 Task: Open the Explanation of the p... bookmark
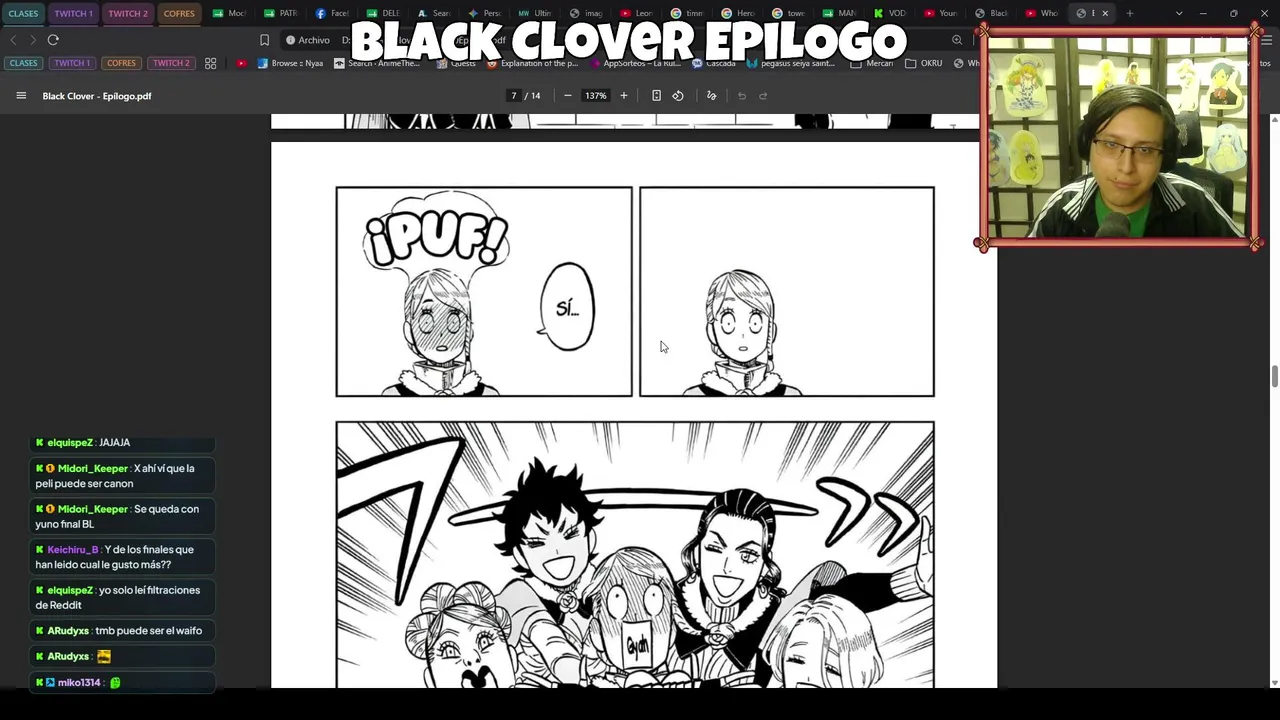click(x=532, y=63)
